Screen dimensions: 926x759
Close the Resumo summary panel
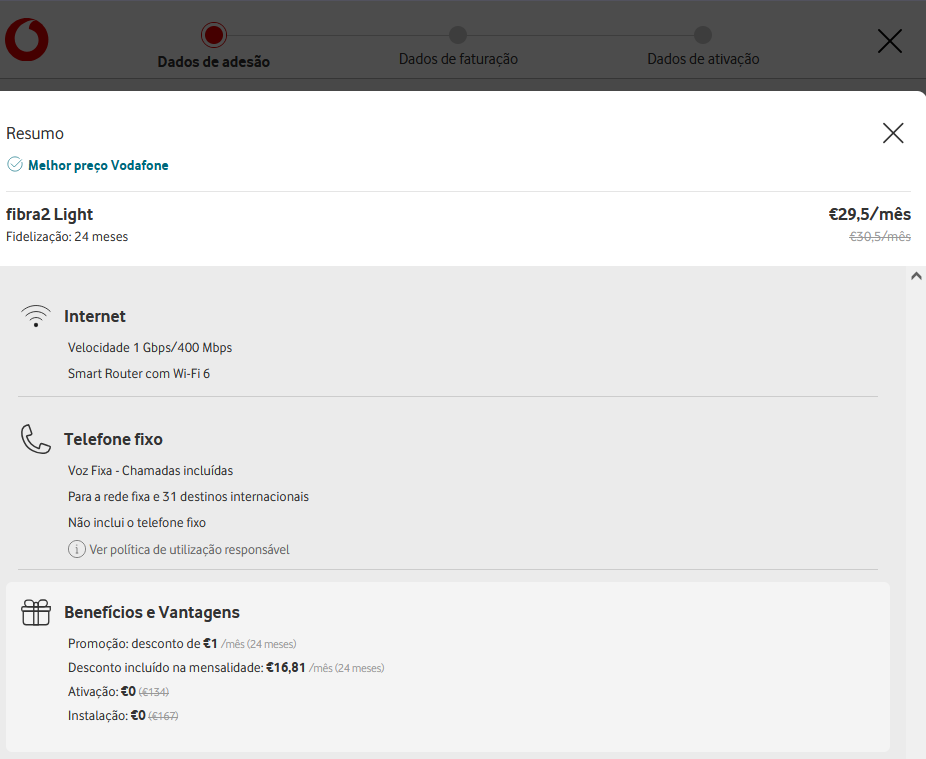[x=893, y=133]
